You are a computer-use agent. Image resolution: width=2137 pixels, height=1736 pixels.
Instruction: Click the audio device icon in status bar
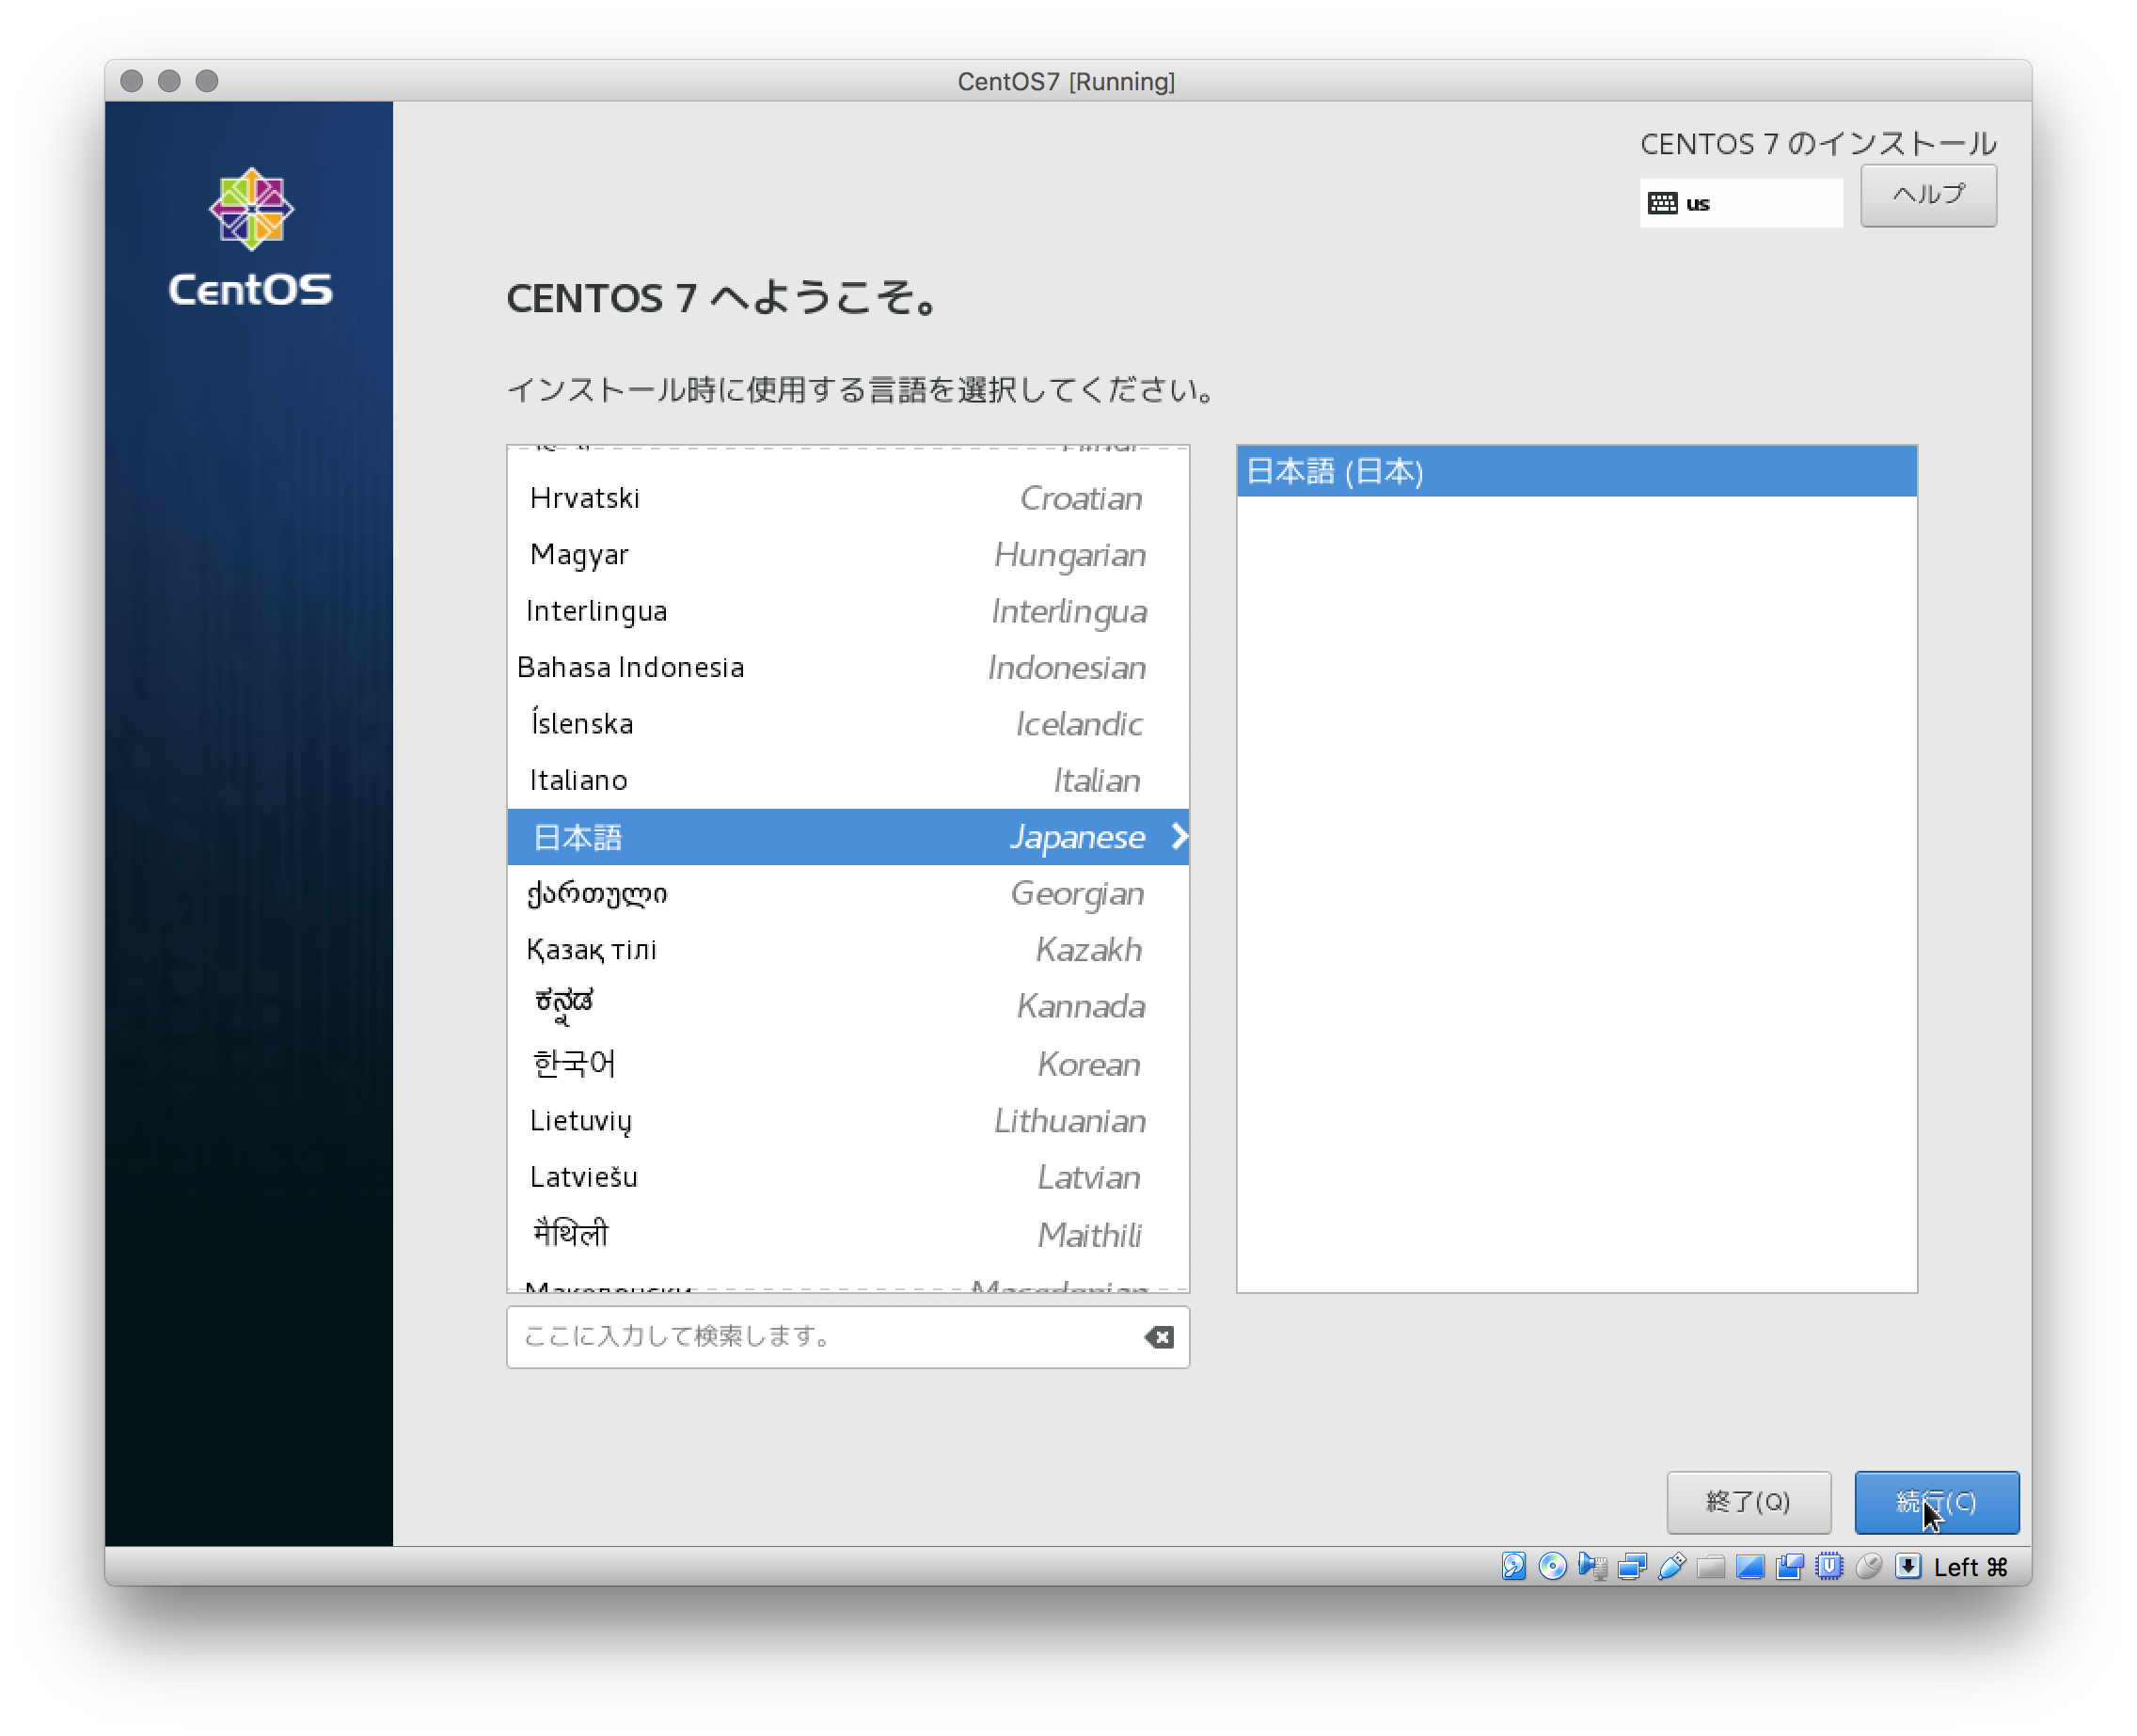tap(1591, 1566)
